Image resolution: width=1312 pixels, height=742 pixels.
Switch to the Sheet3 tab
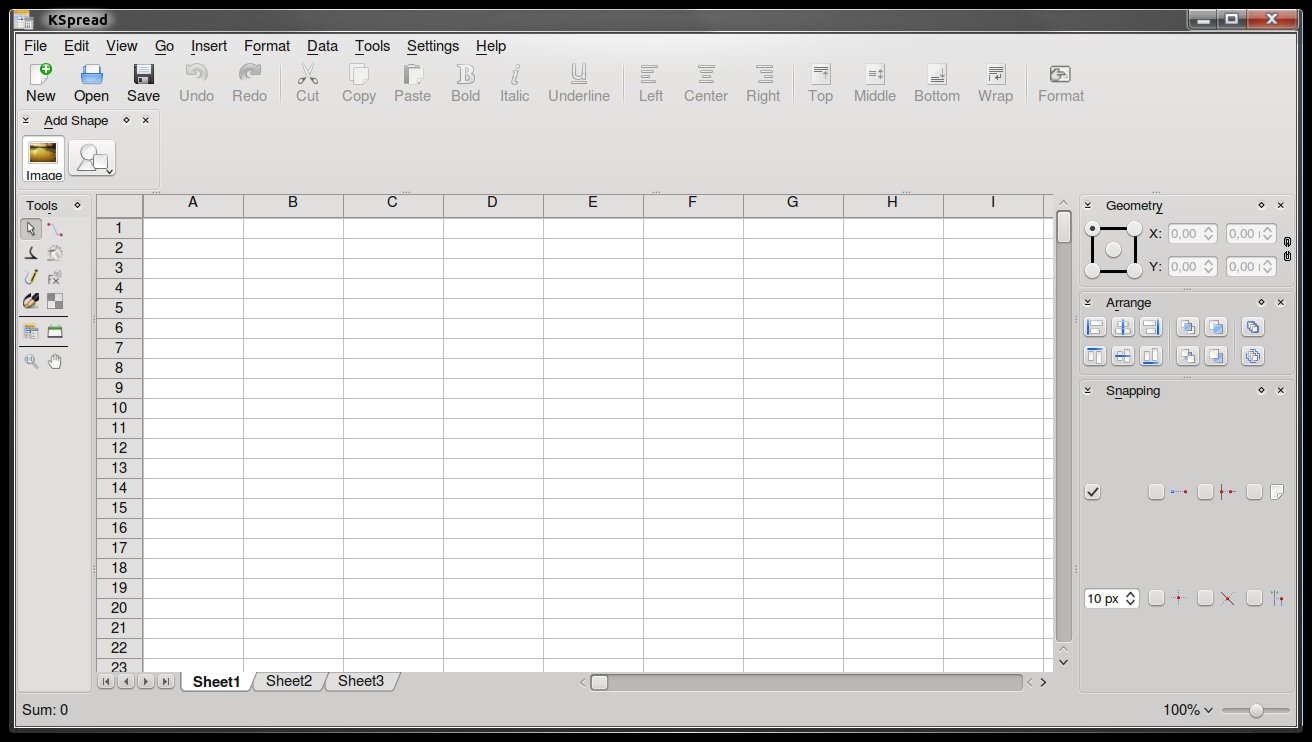(361, 681)
